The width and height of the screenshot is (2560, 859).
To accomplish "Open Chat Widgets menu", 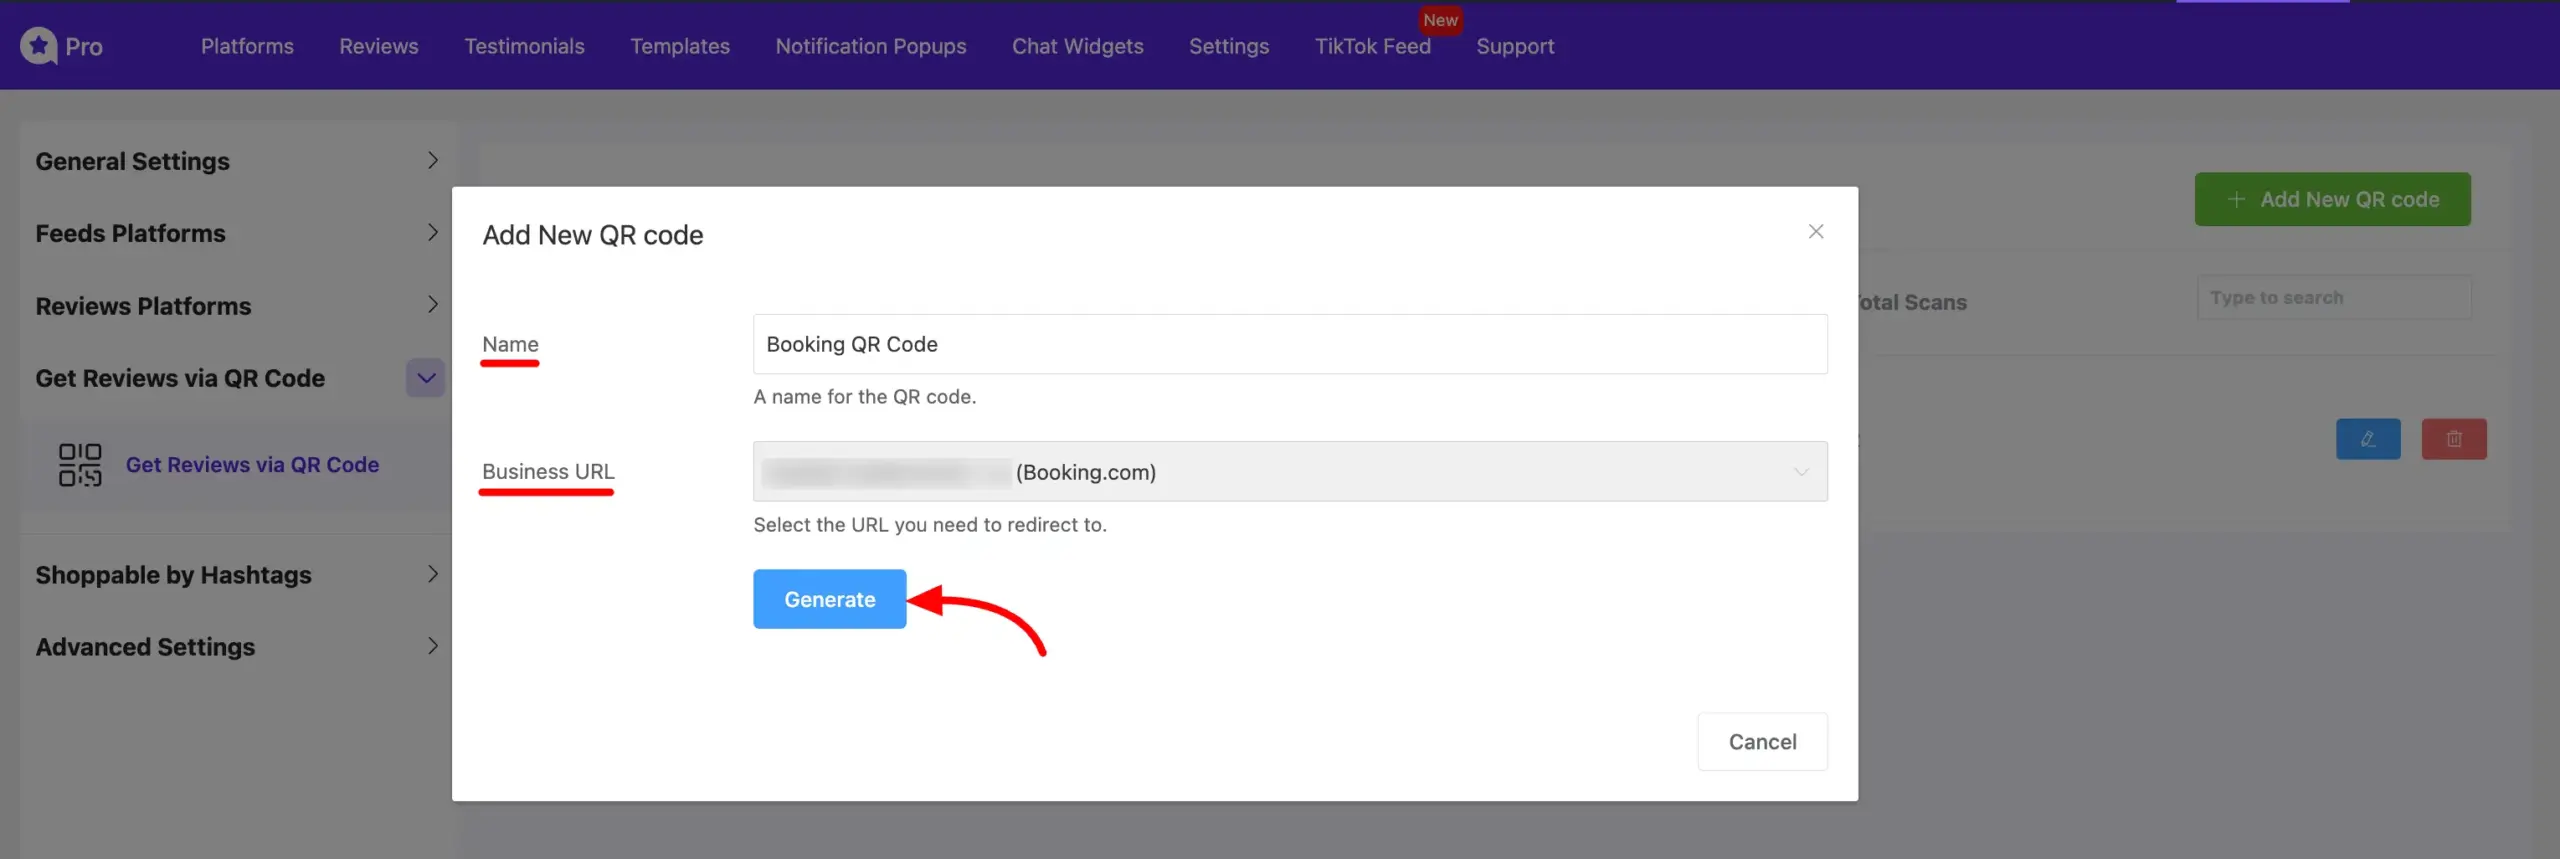I will tap(1078, 46).
